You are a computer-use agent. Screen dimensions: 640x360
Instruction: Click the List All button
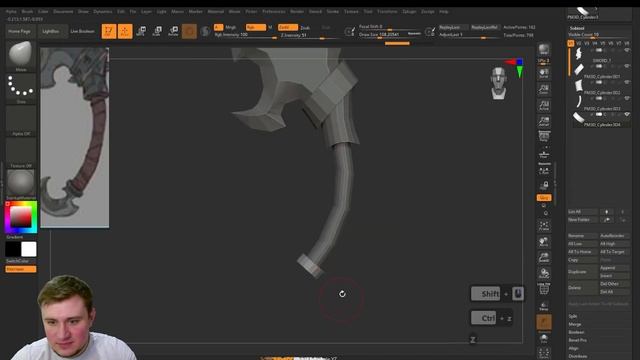[x=582, y=211]
